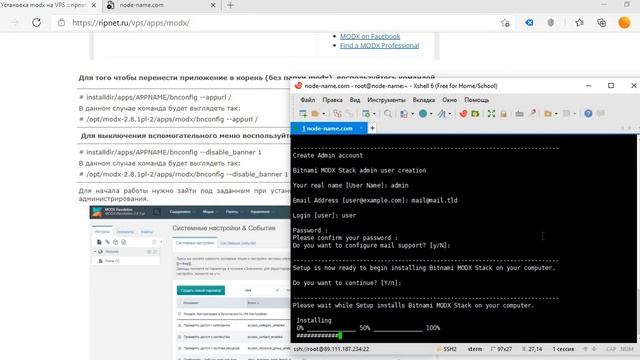
Task: Click the session Properties icon in Xshell toolbar
Action: click(x=366, y=113)
